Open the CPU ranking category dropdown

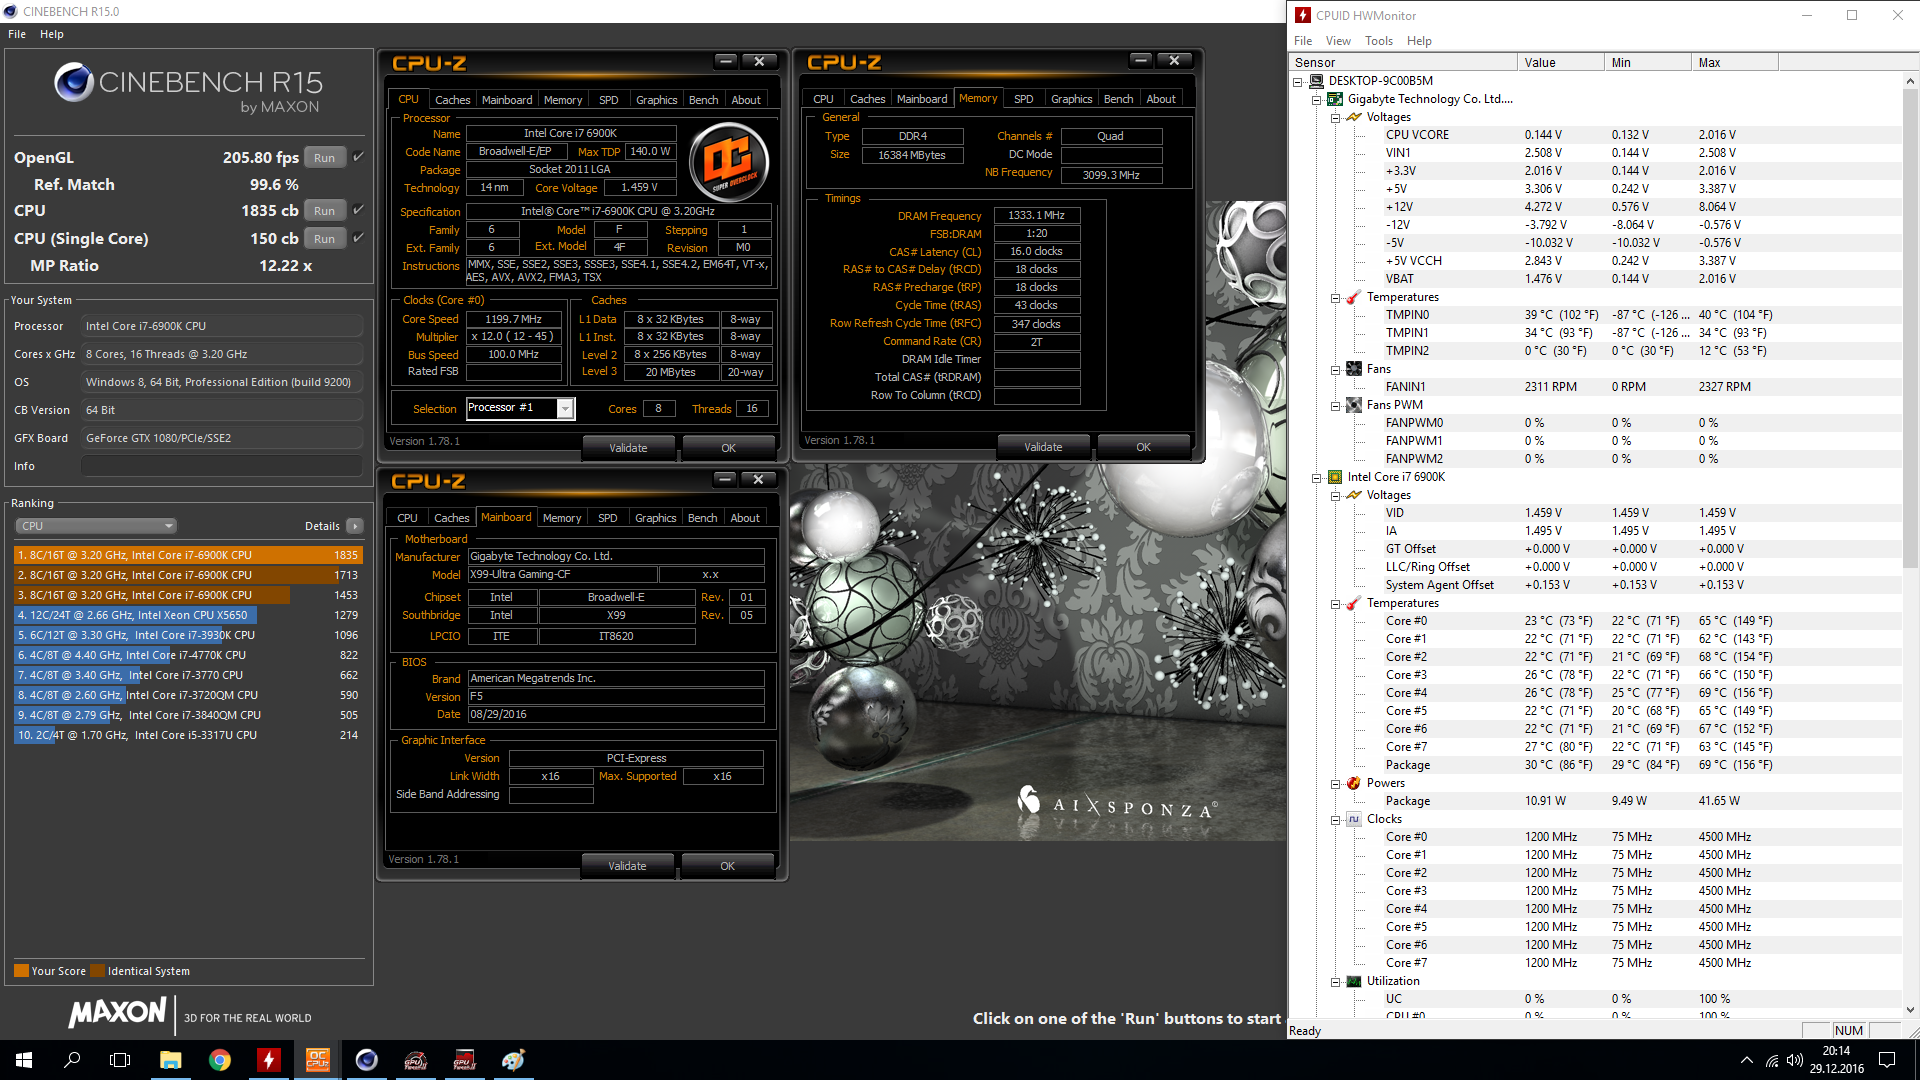pos(96,526)
